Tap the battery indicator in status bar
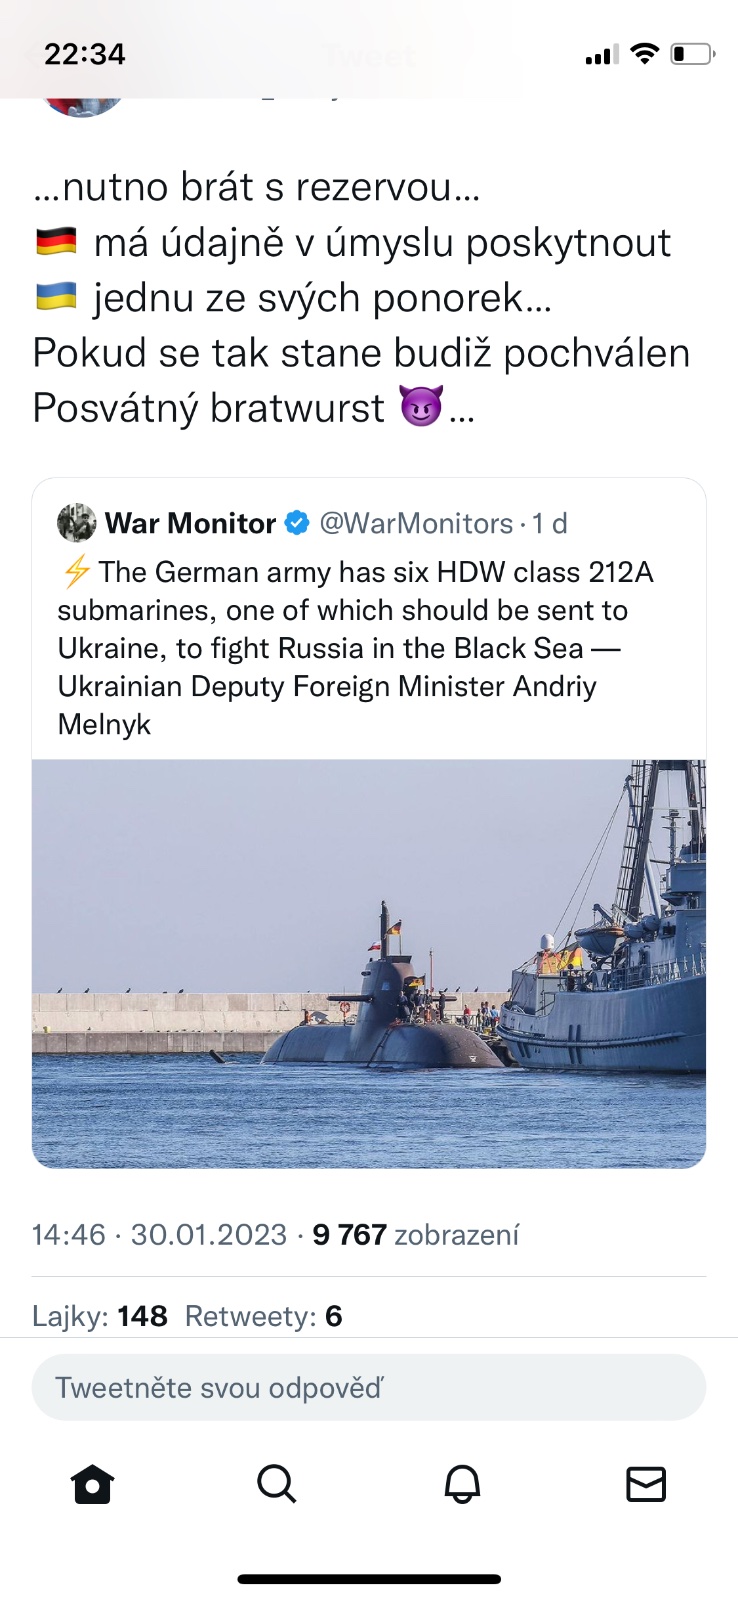 [x=692, y=54]
